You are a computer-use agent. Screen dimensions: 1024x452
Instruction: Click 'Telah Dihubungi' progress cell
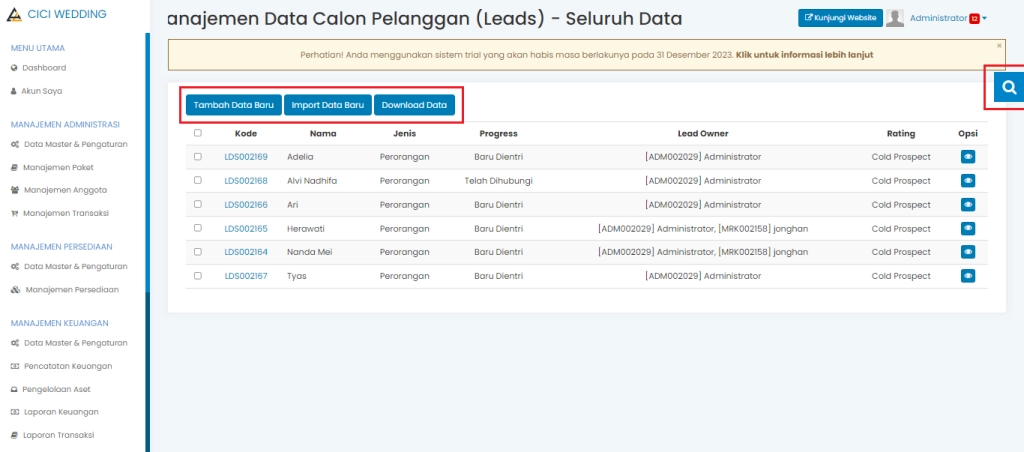click(498, 181)
